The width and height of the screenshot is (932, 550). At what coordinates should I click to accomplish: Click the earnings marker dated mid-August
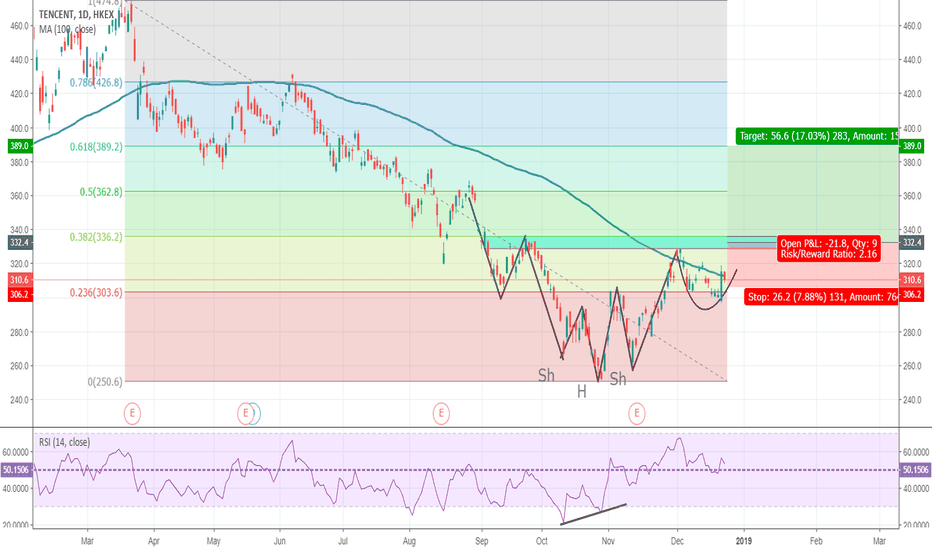[x=441, y=413]
